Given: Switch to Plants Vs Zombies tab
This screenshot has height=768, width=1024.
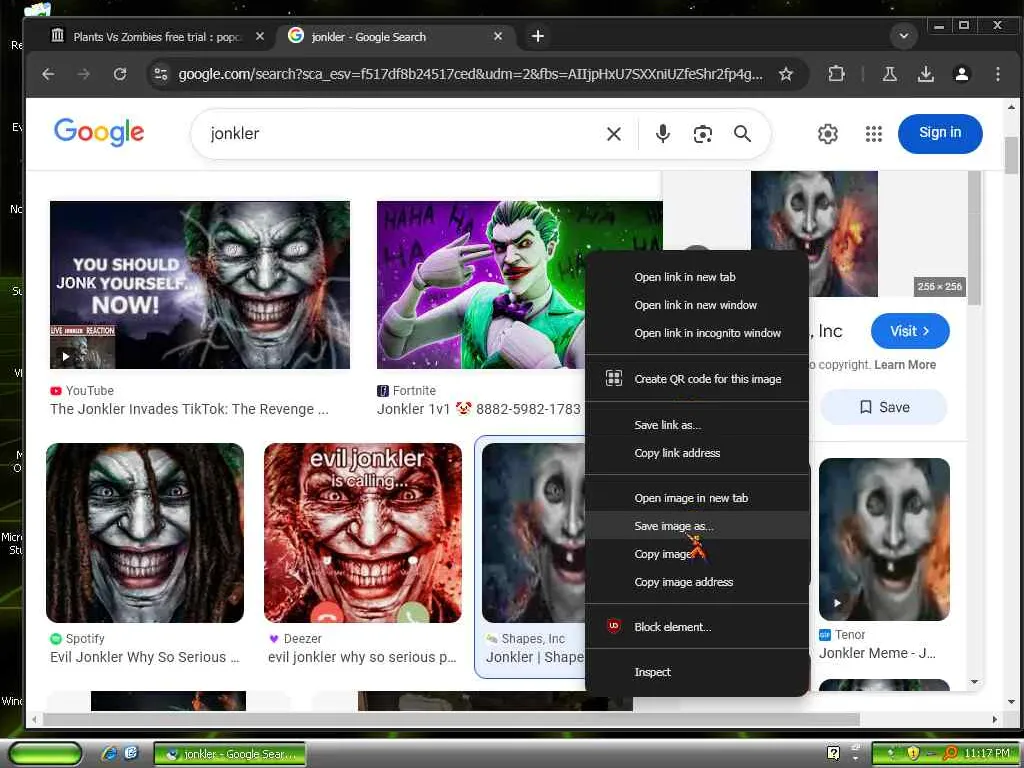Looking at the screenshot, I should (157, 37).
